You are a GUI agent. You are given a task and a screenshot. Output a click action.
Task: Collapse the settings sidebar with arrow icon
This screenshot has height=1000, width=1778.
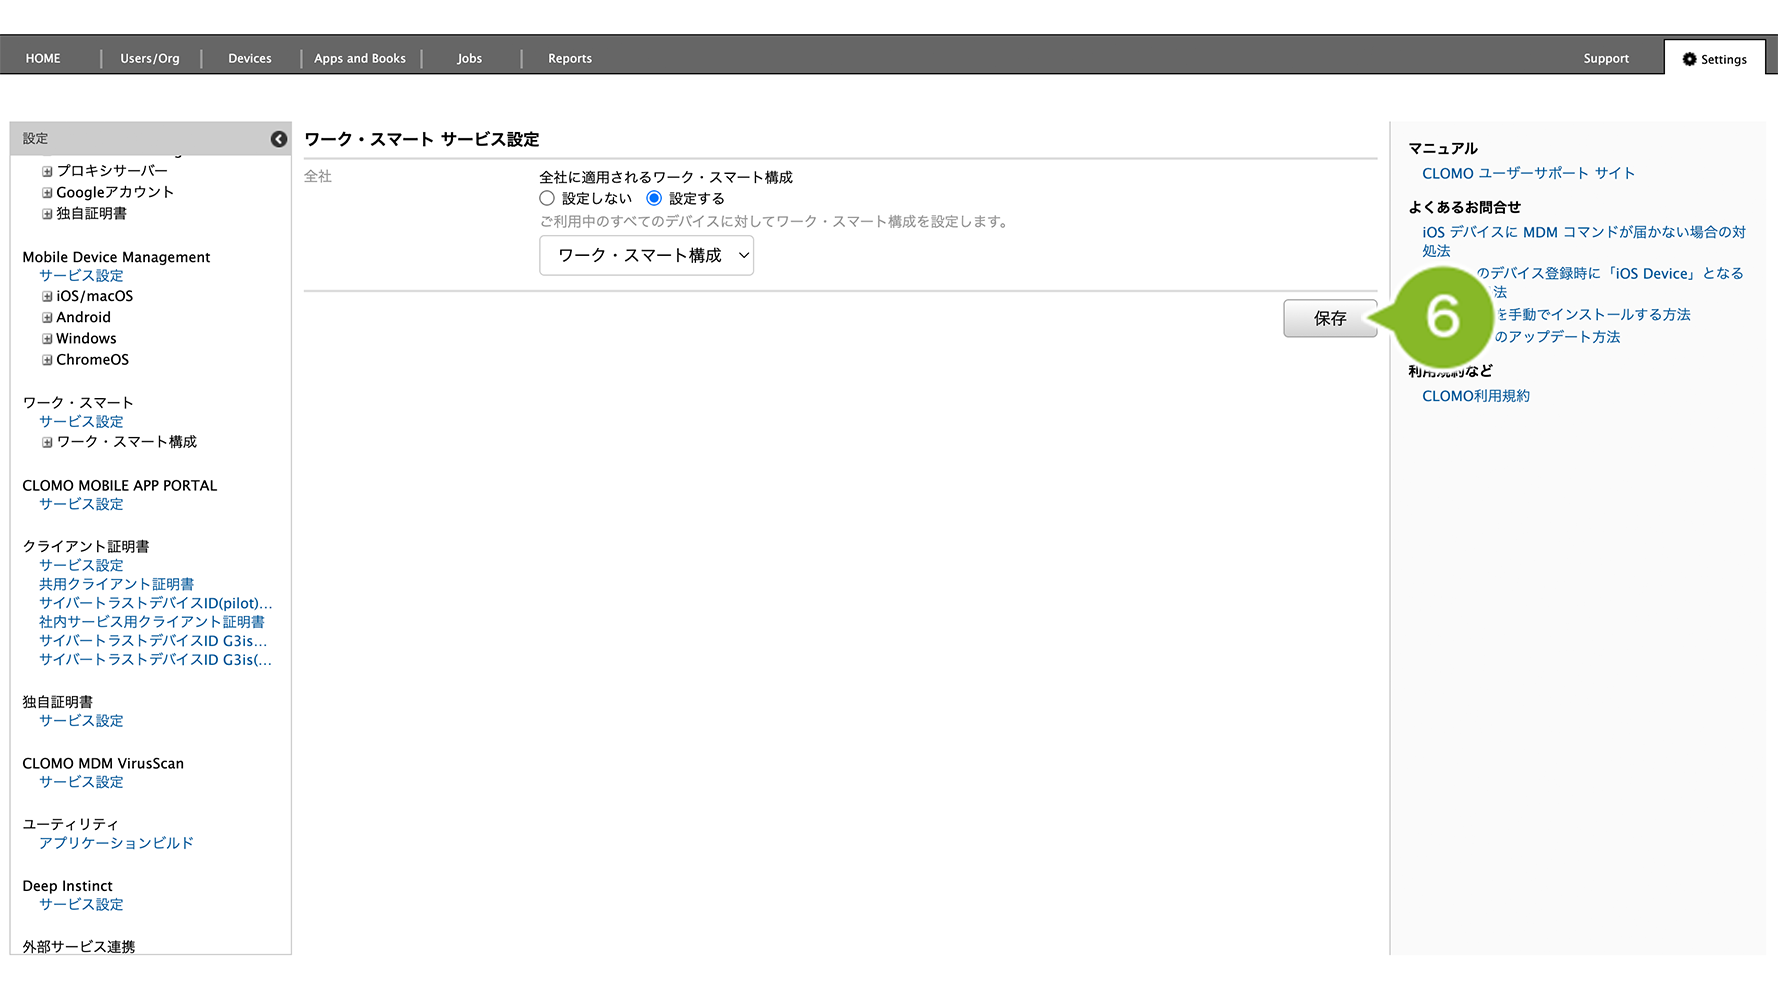(279, 139)
